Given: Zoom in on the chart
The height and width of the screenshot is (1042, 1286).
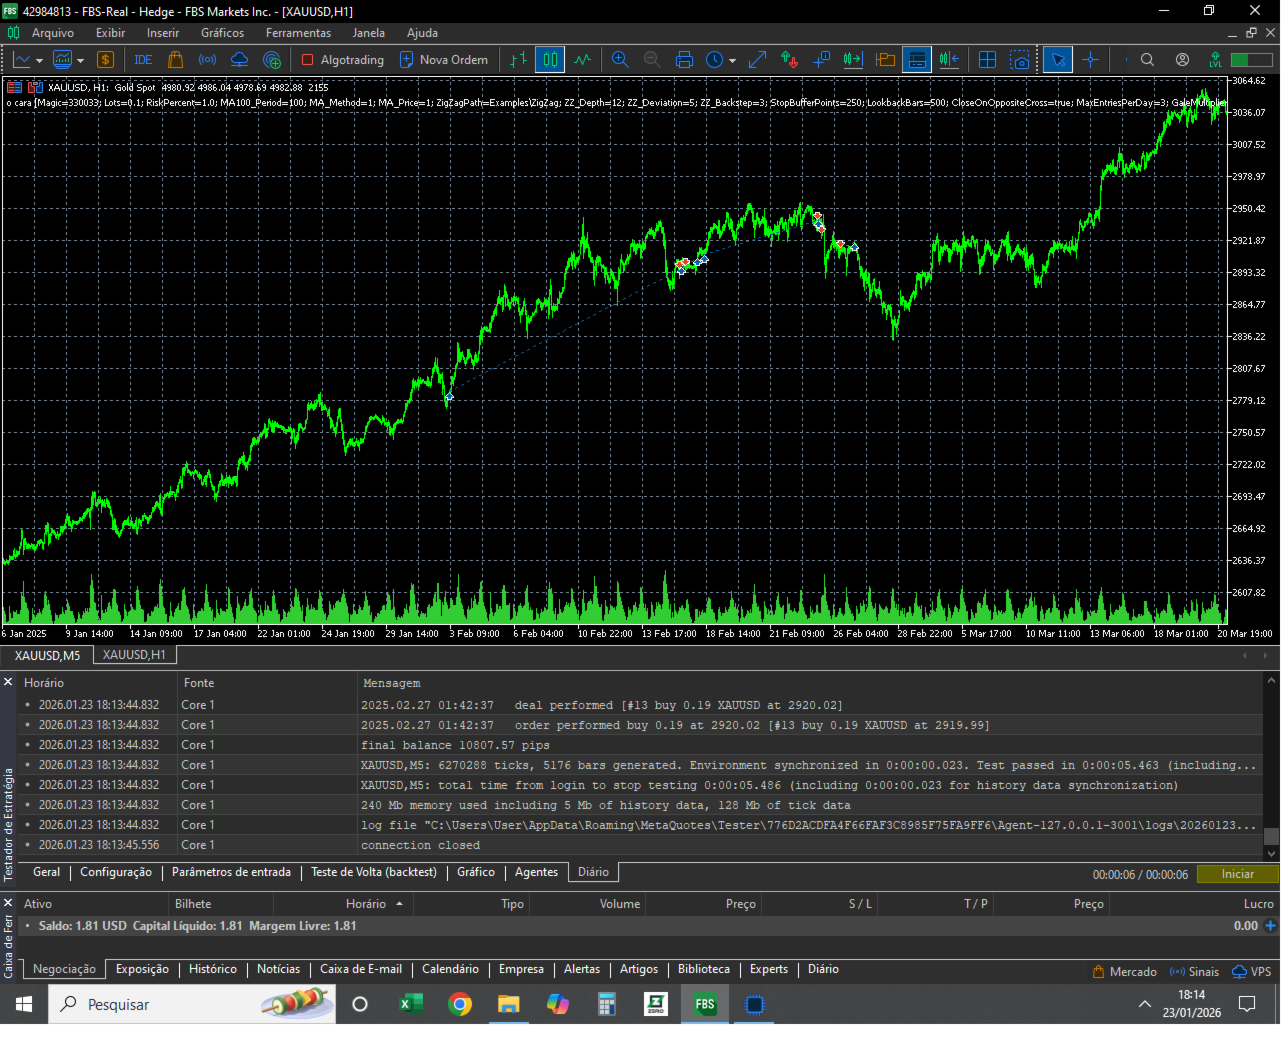Looking at the screenshot, I should point(620,60).
